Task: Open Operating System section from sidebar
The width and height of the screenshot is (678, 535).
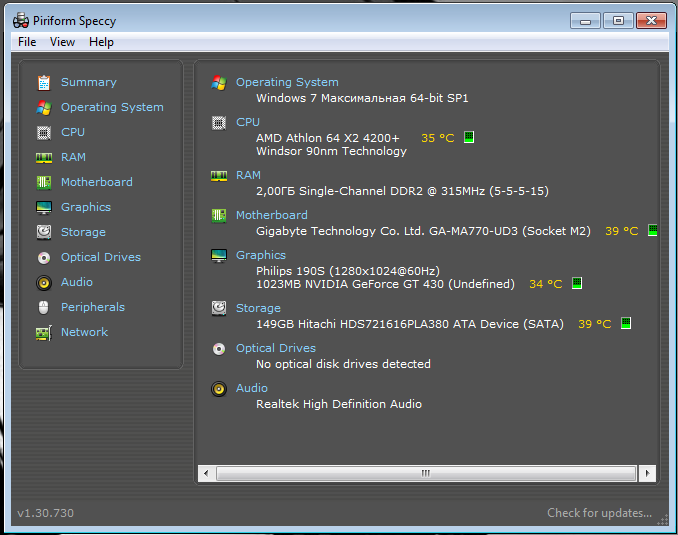Action: point(112,107)
